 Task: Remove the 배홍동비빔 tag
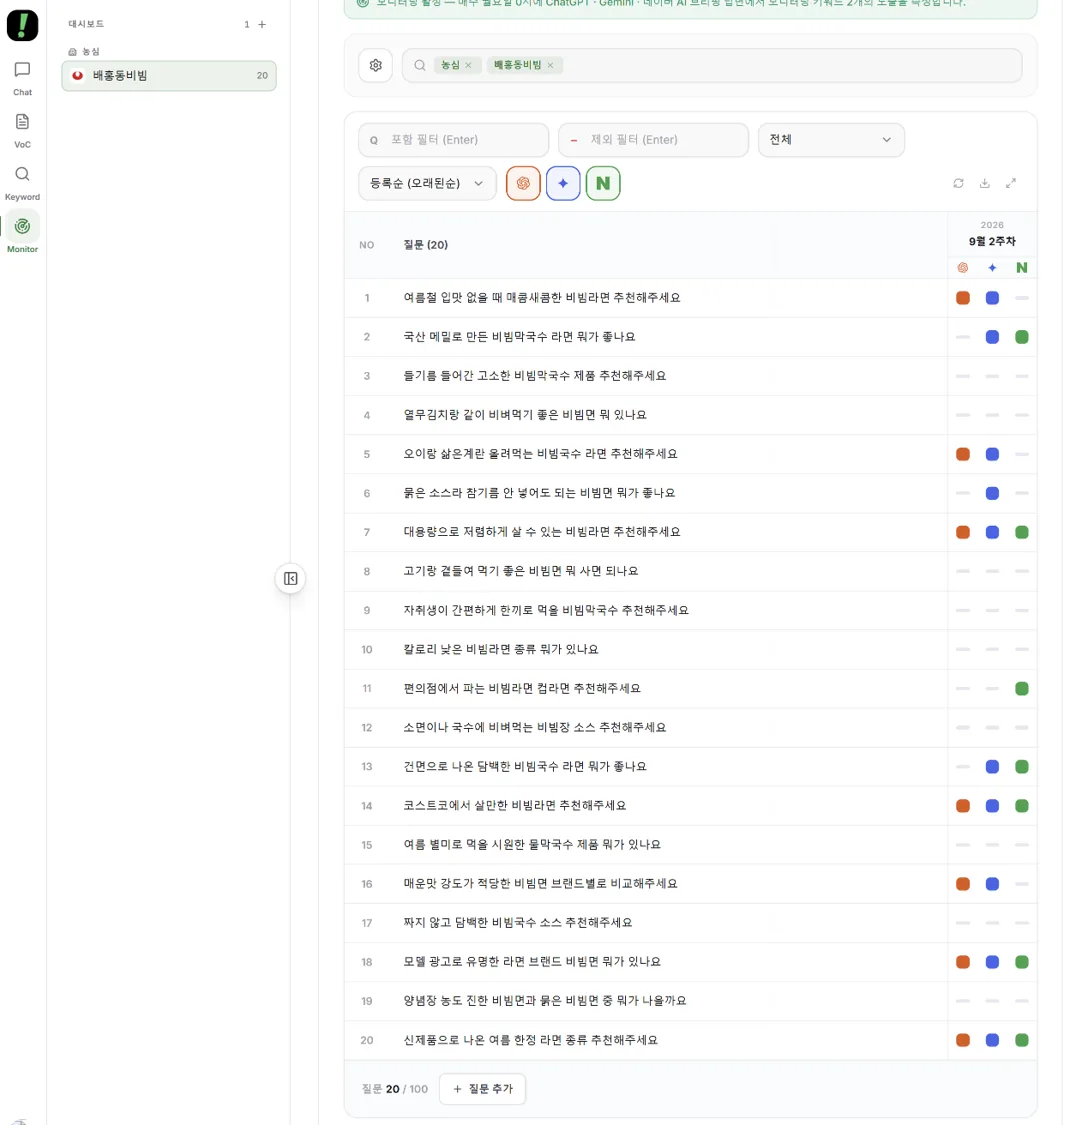pos(550,65)
